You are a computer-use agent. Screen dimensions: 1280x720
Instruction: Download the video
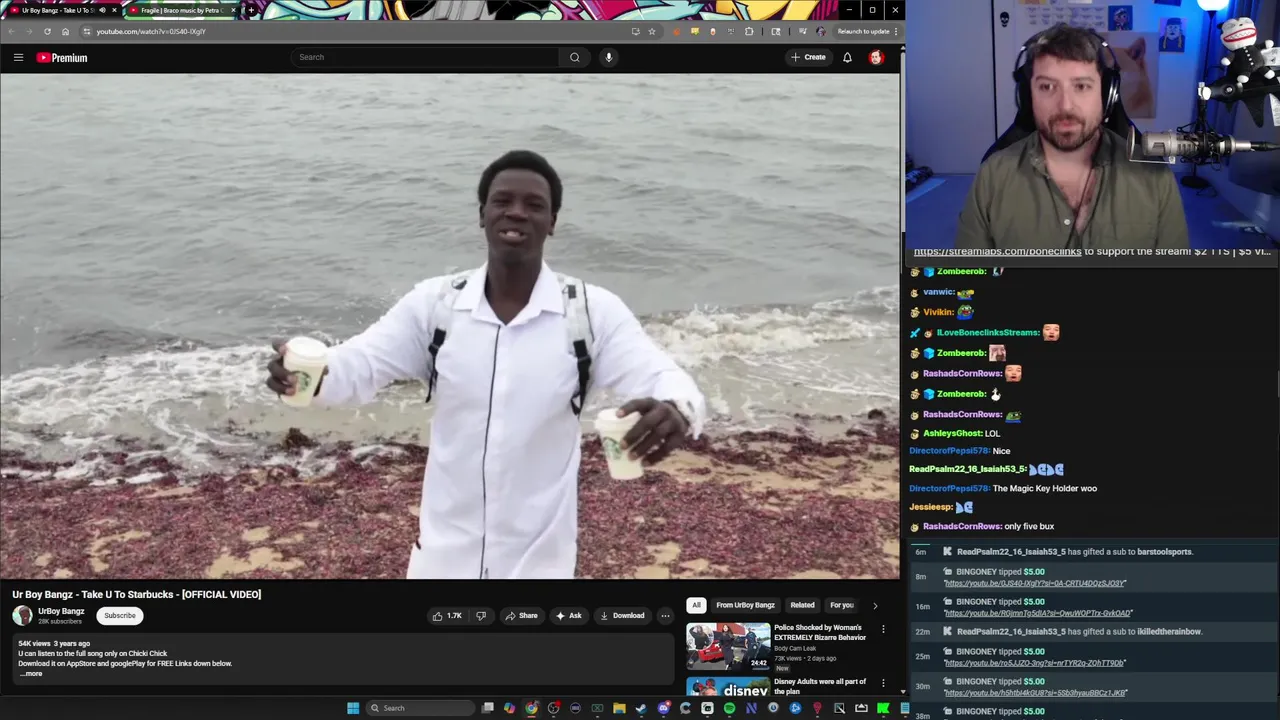(622, 616)
